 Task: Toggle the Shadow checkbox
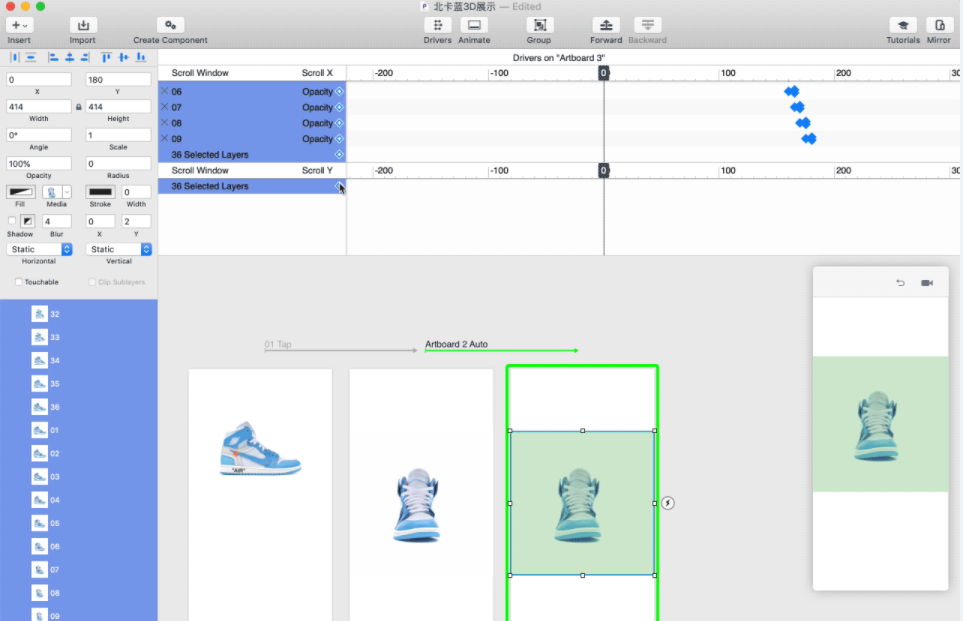click(x=12, y=221)
